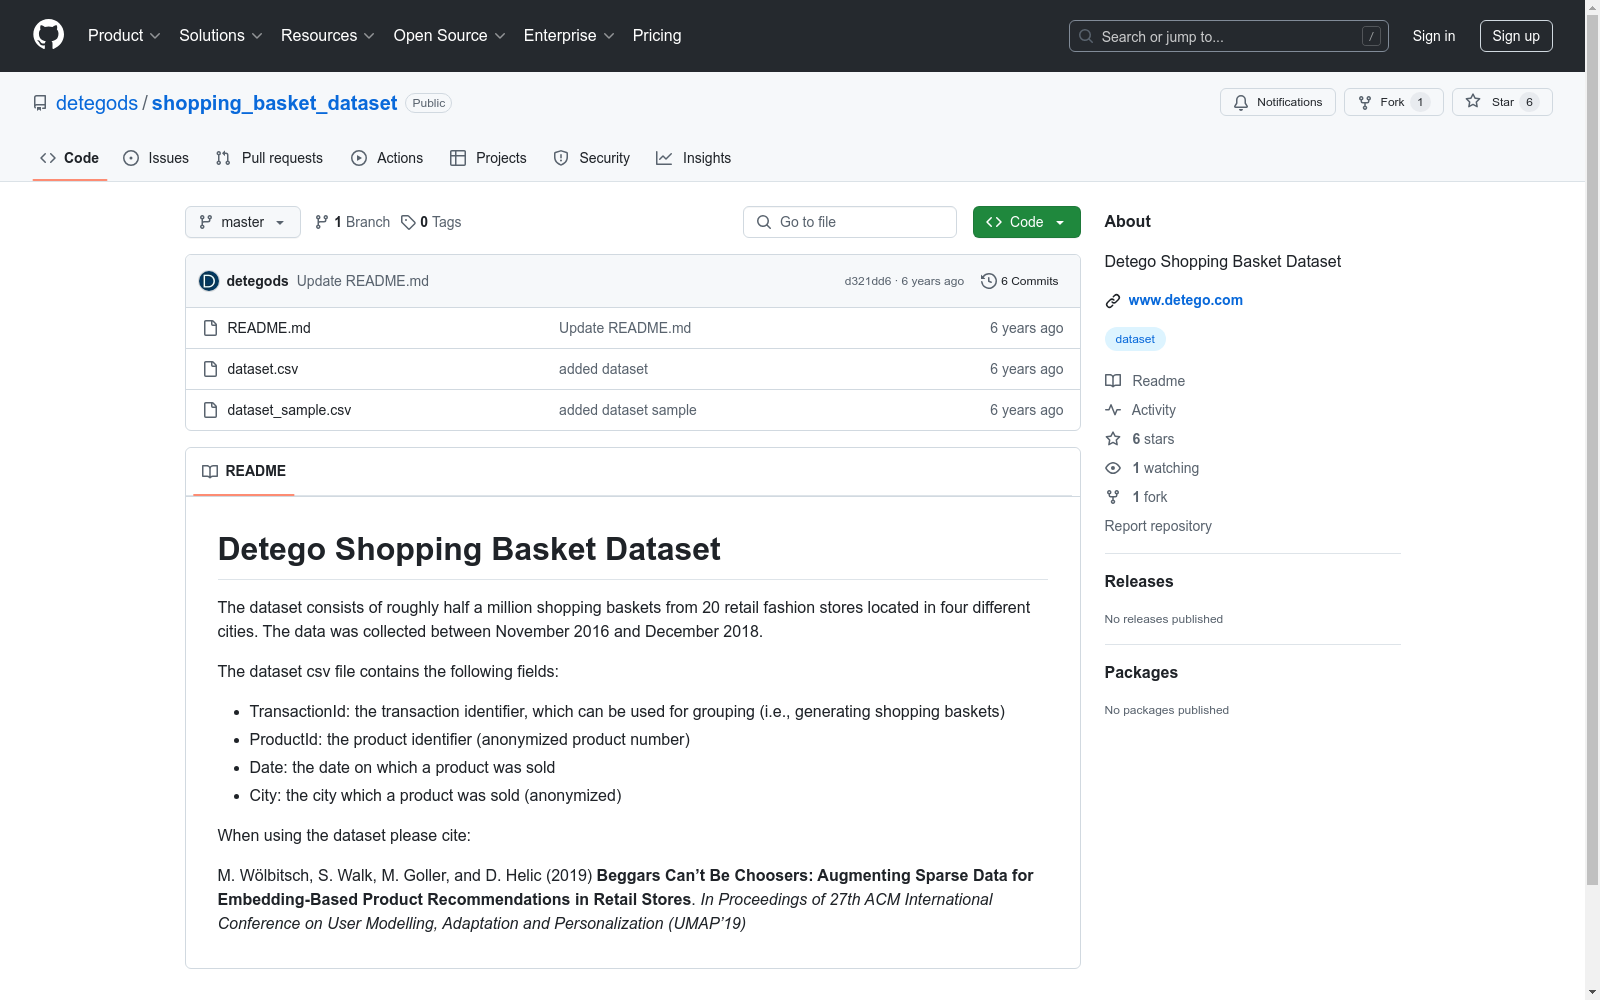The image size is (1600, 1000).
Task: Open the Projects tab
Action: point(488,158)
